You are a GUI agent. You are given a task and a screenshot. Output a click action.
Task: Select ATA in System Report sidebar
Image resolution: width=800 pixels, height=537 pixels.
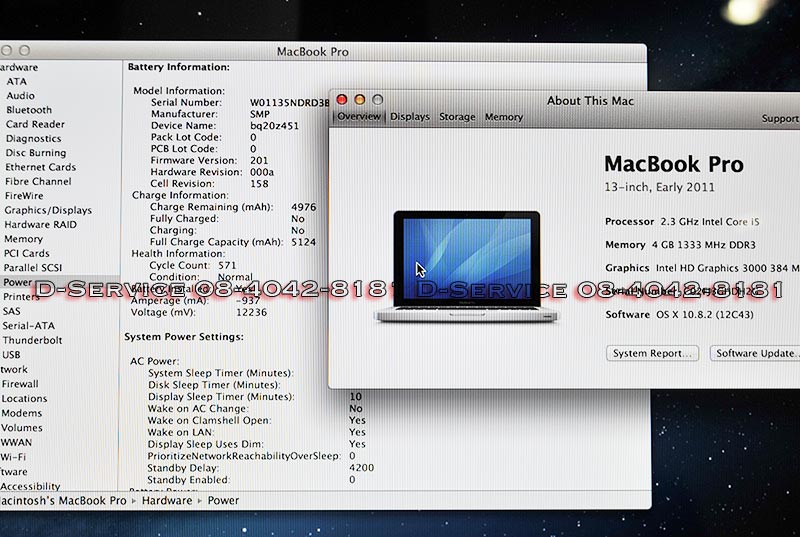pyautogui.click(x=16, y=82)
